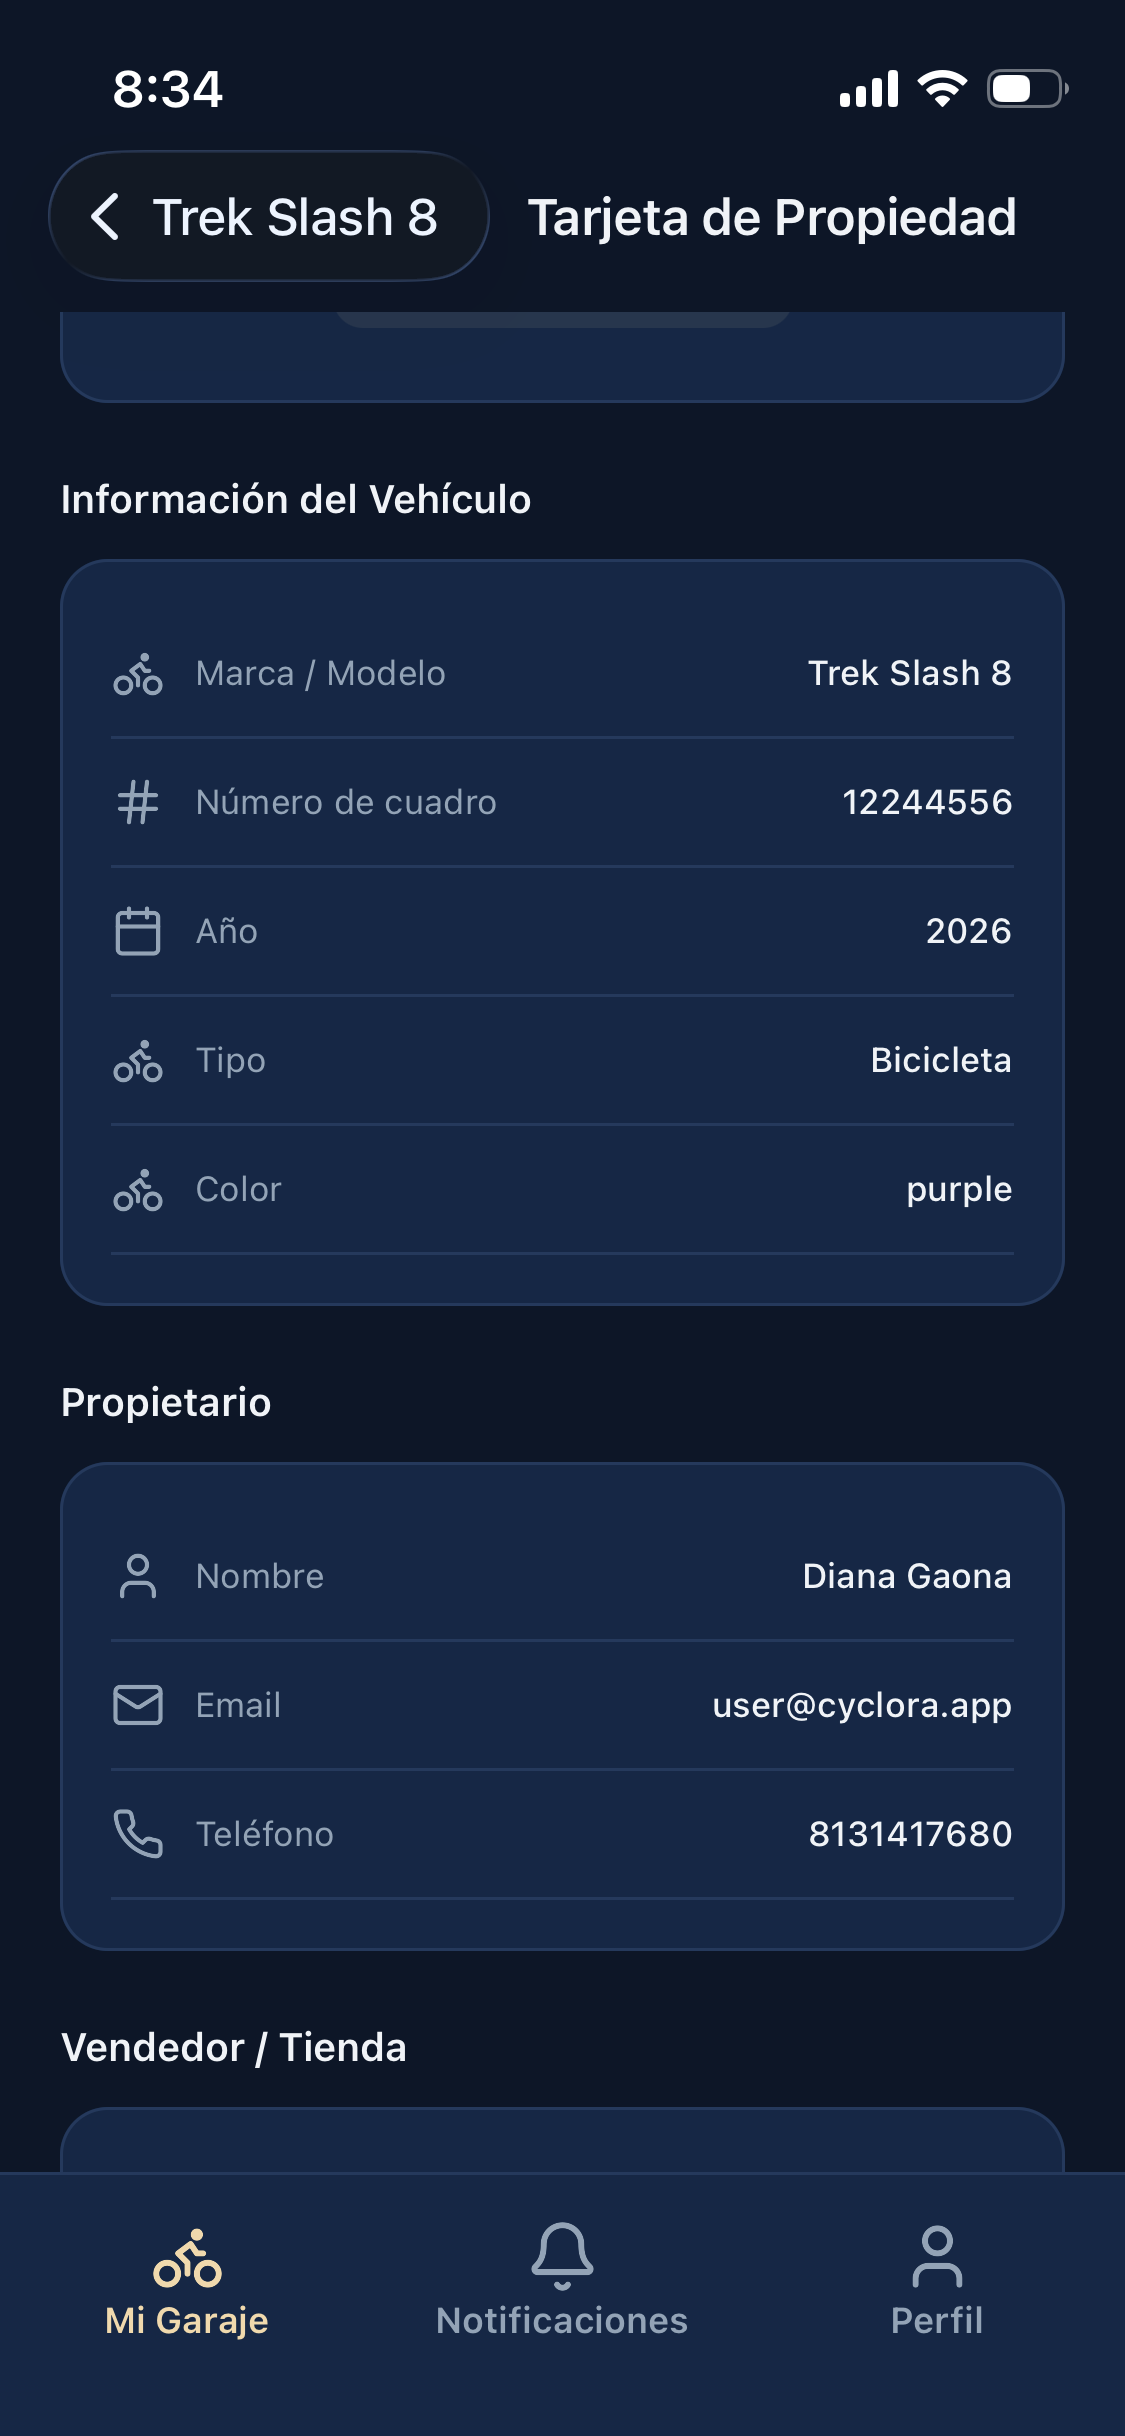Tap the year value 2026
Viewport: 1125px width, 2436px height.
[968, 931]
